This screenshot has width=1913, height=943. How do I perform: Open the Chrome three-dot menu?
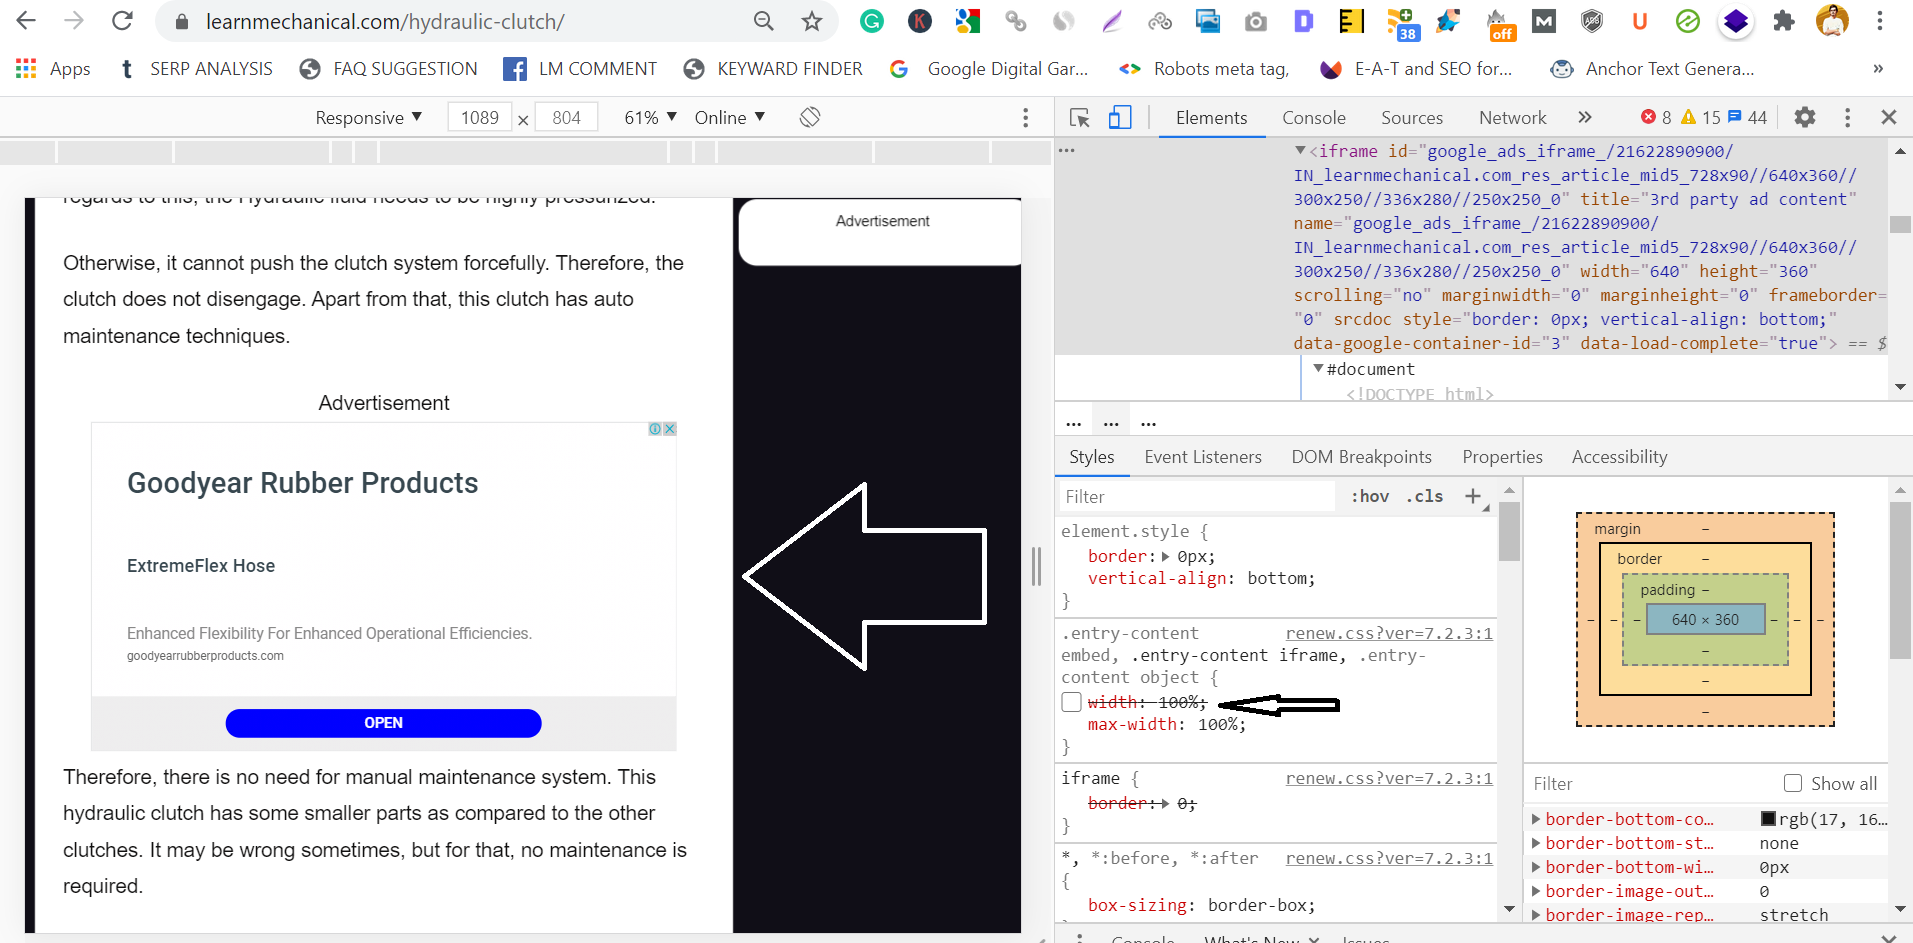point(1880,21)
